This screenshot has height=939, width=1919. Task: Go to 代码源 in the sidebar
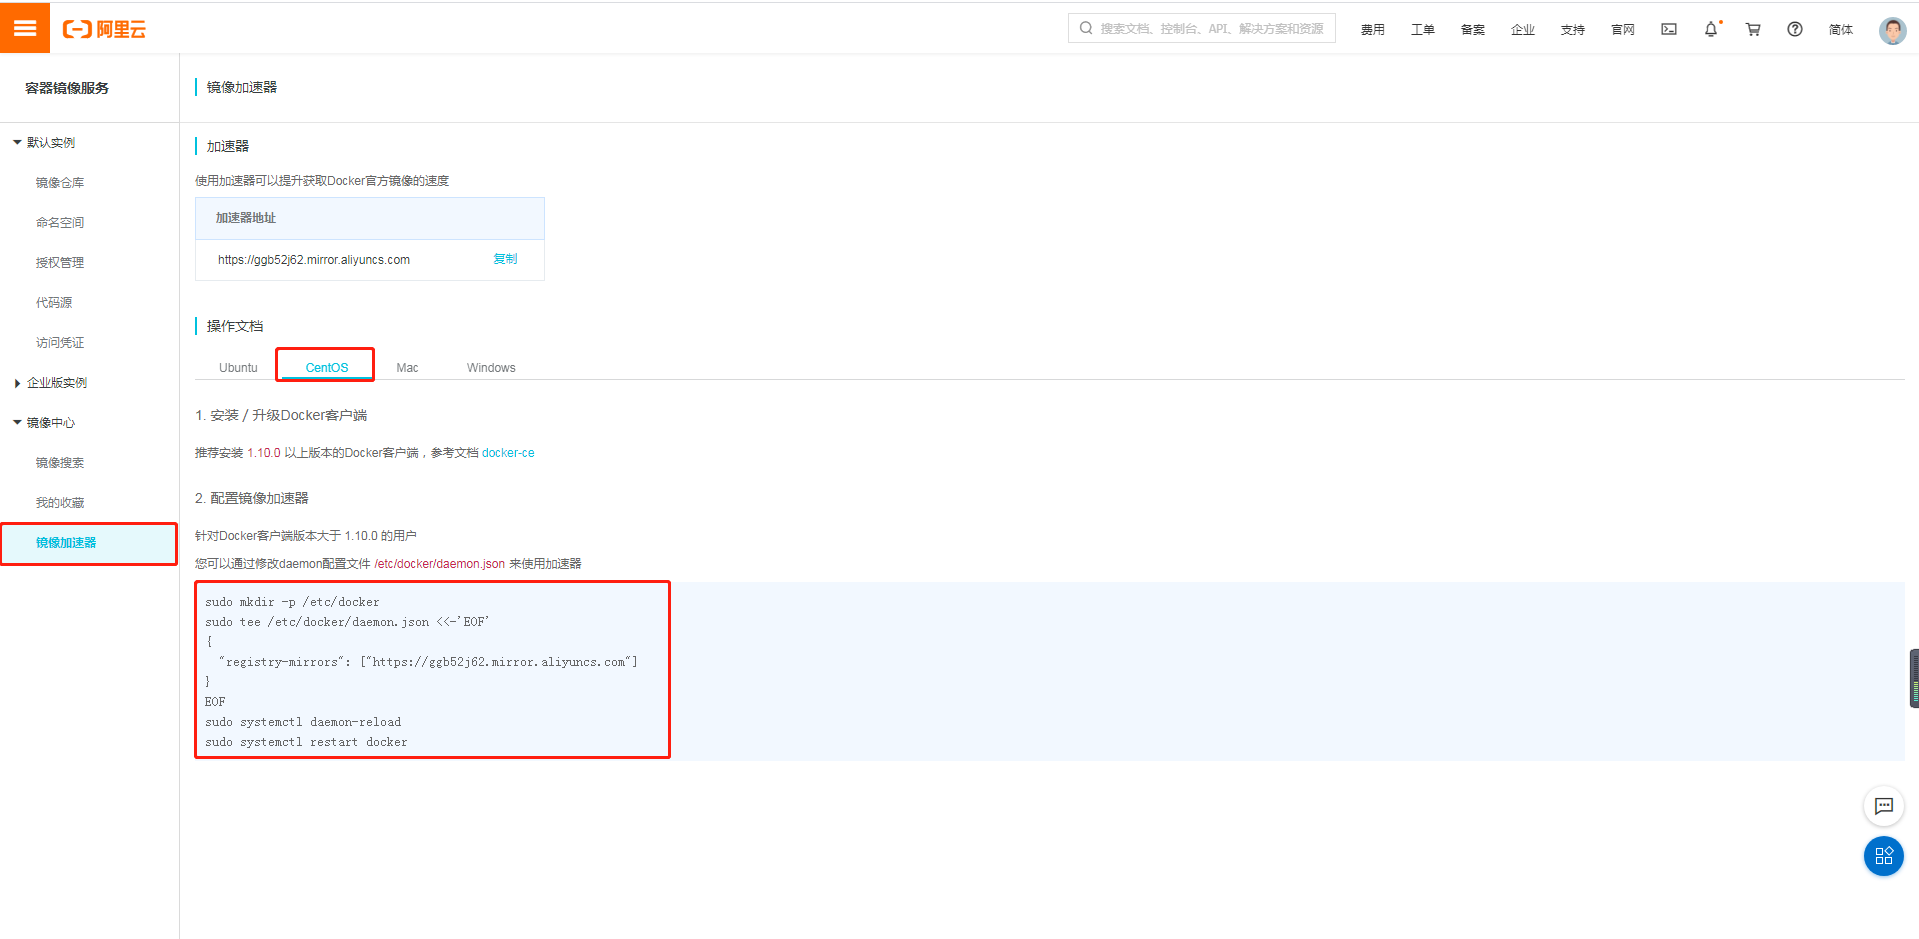click(x=54, y=303)
